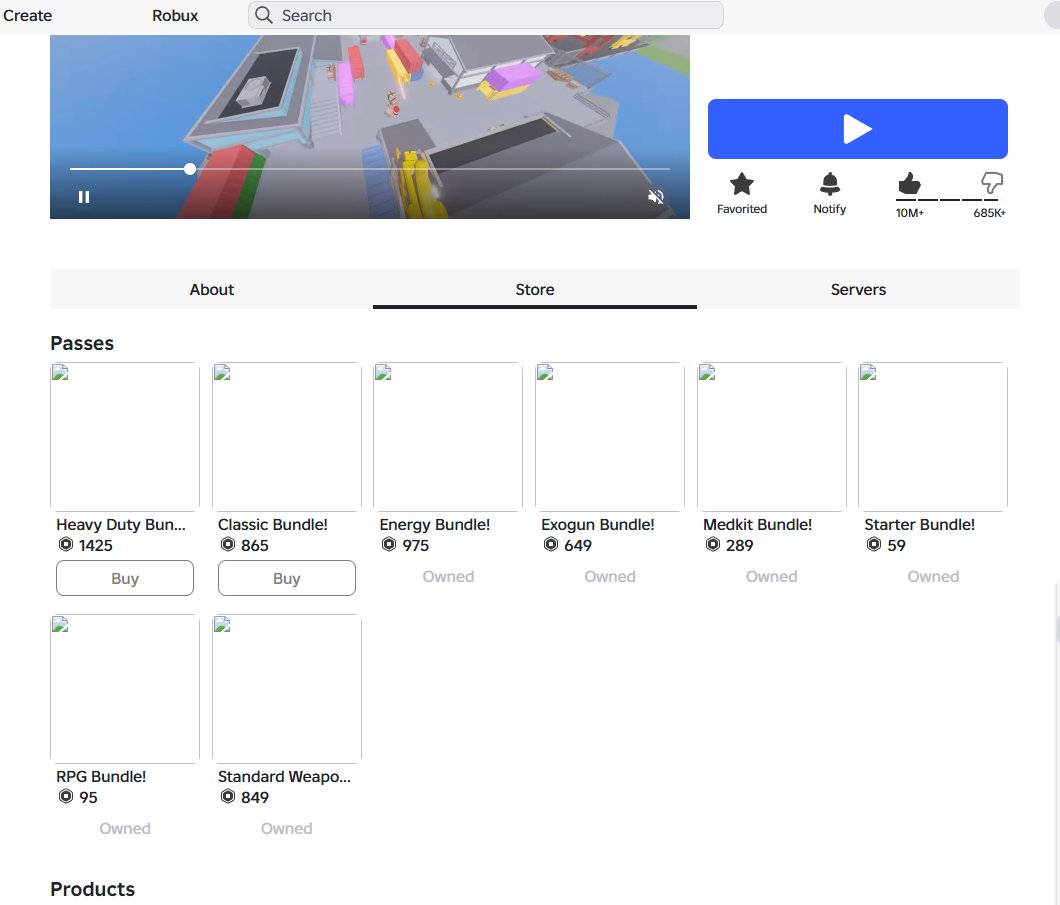The image size is (1060, 905).
Task: Start the game with Play button
Action: pyautogui.click(x=857, y=129)
